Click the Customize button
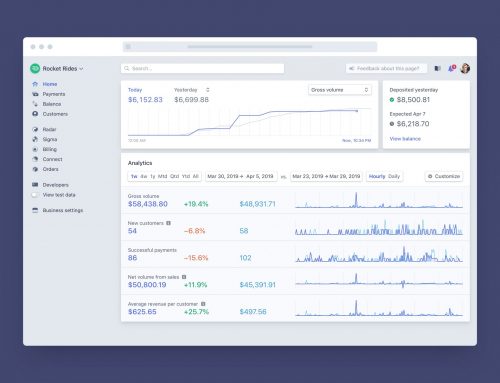 [444, 176]
